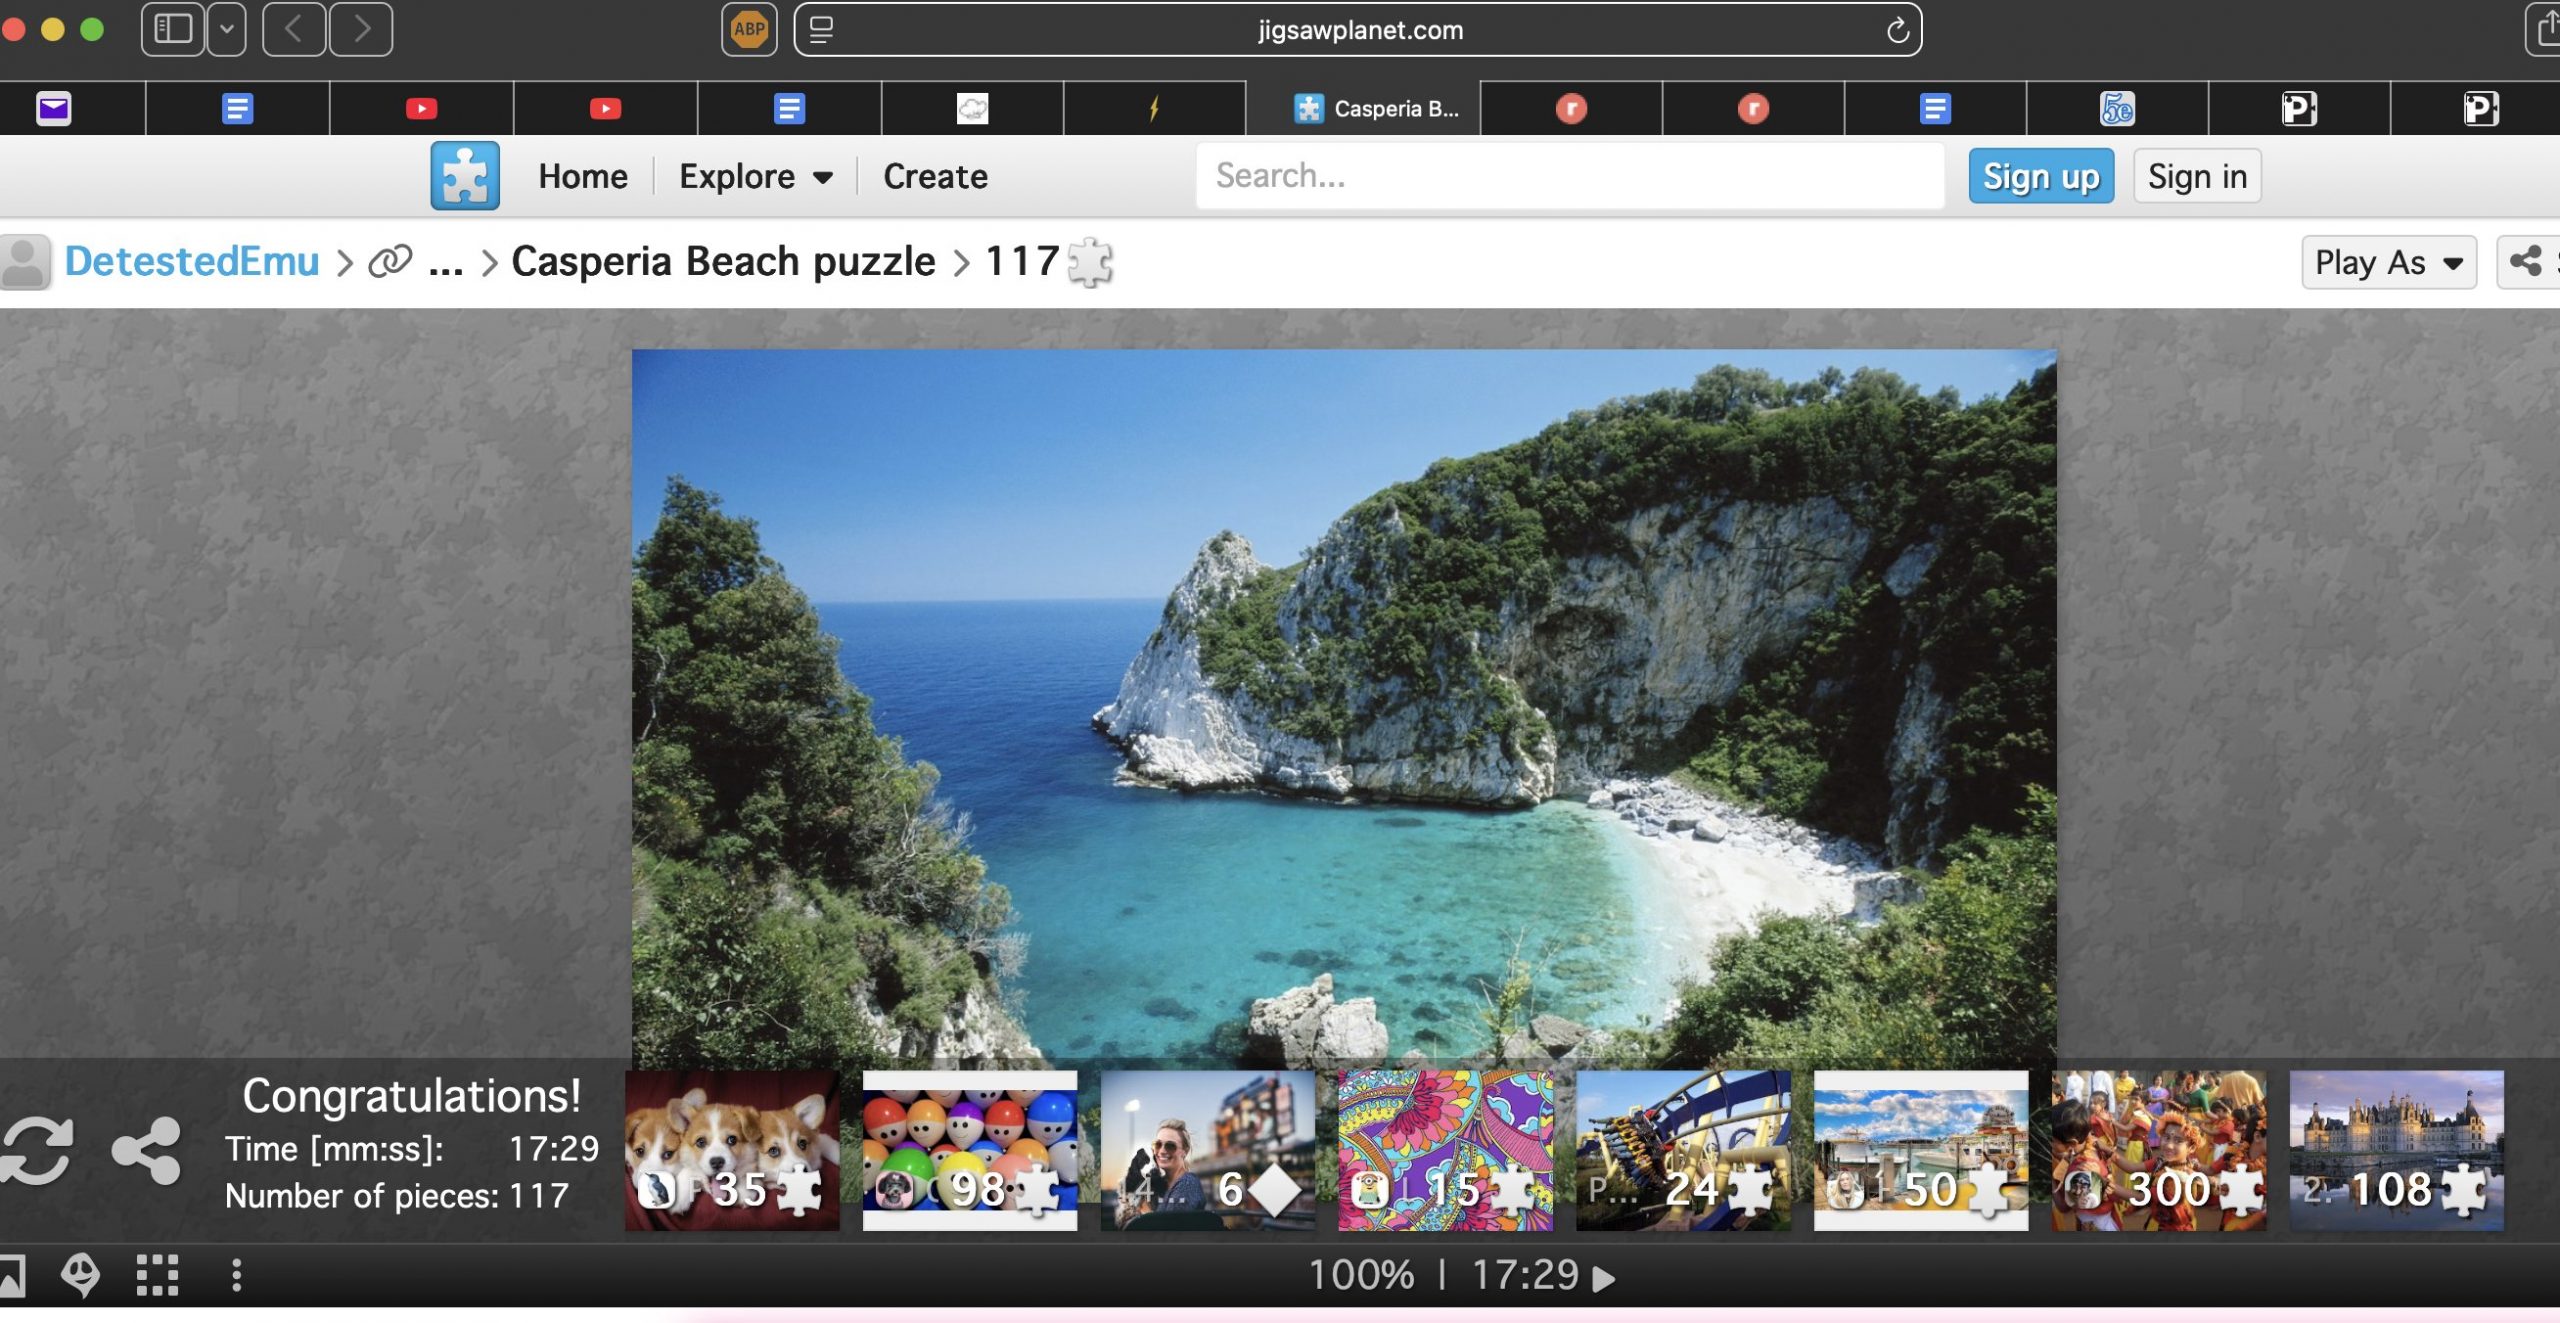Resume timer with the play arrow
Image resolution: width=2560 pixels, height=1323 pixels.
tap(1604, 1278)
